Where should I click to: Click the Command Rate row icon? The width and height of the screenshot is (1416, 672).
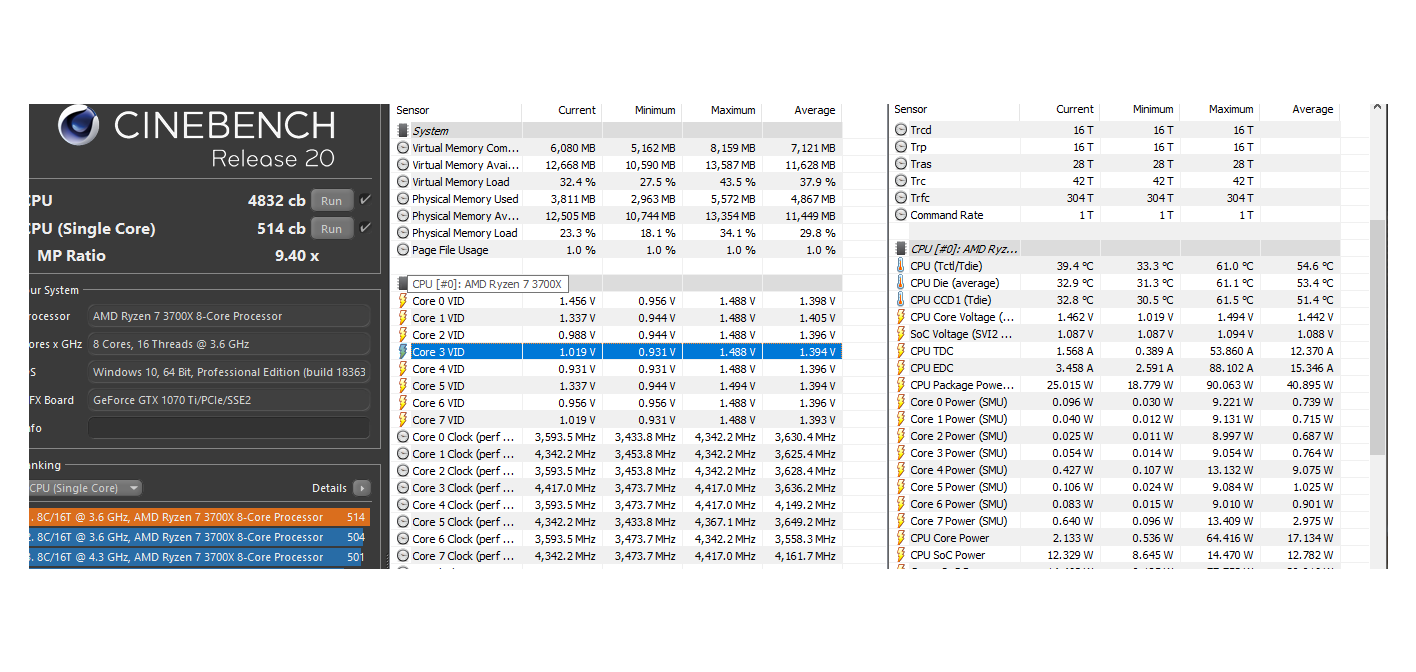[901, 215]
